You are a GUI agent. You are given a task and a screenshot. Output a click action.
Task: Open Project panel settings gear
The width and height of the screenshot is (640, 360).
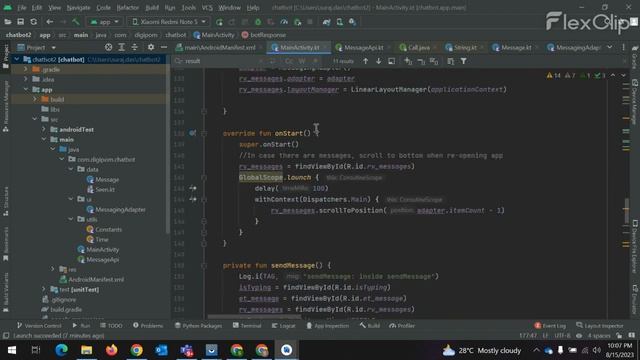pos(151,47)
